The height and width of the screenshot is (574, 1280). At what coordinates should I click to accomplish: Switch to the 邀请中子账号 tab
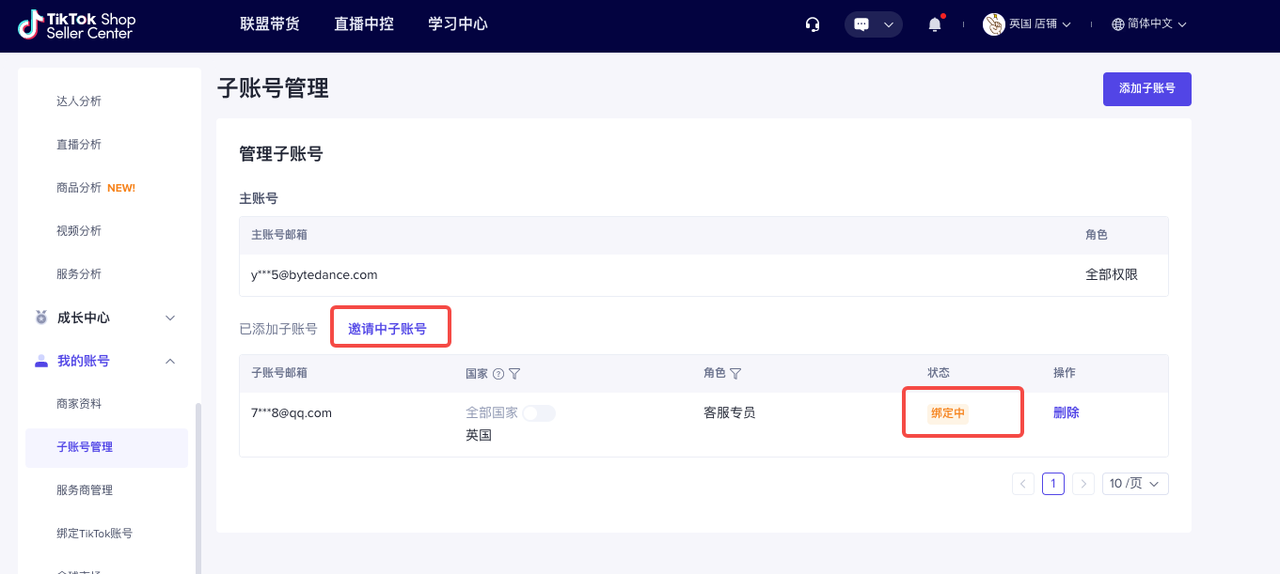[387, 329]
